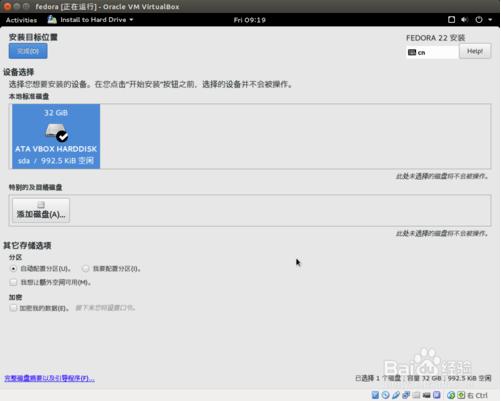The image size is (501, 401).
Task: Click the VirtualBox optical disk status icon
Action: 386,395
